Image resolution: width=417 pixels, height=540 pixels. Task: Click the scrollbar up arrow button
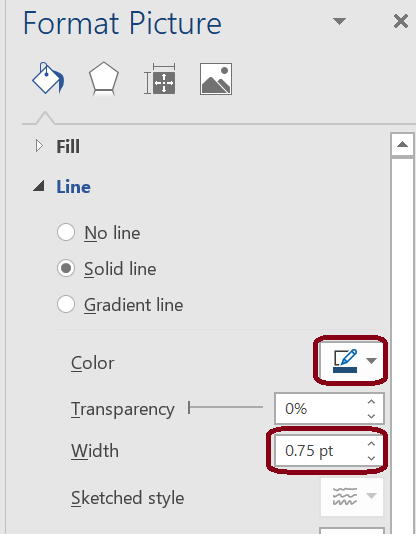pos(402,144)
